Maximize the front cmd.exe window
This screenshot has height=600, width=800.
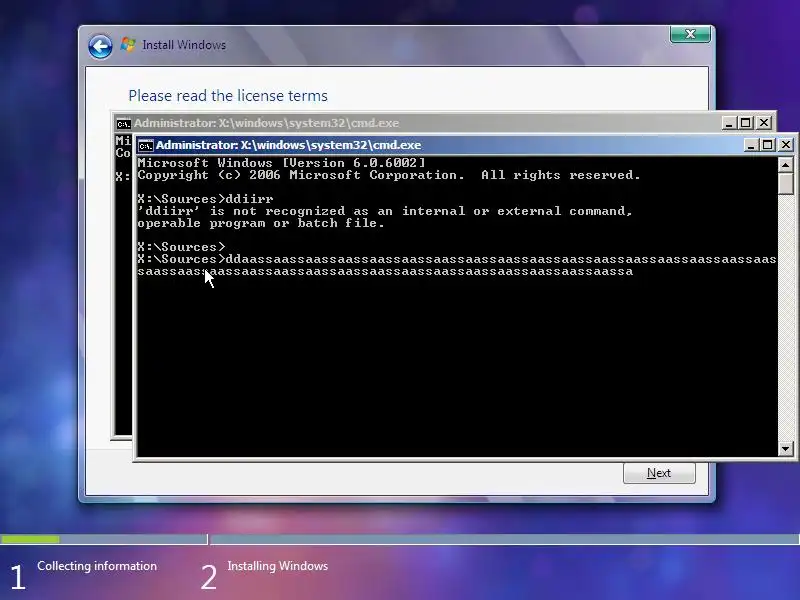tap(767, 145)
